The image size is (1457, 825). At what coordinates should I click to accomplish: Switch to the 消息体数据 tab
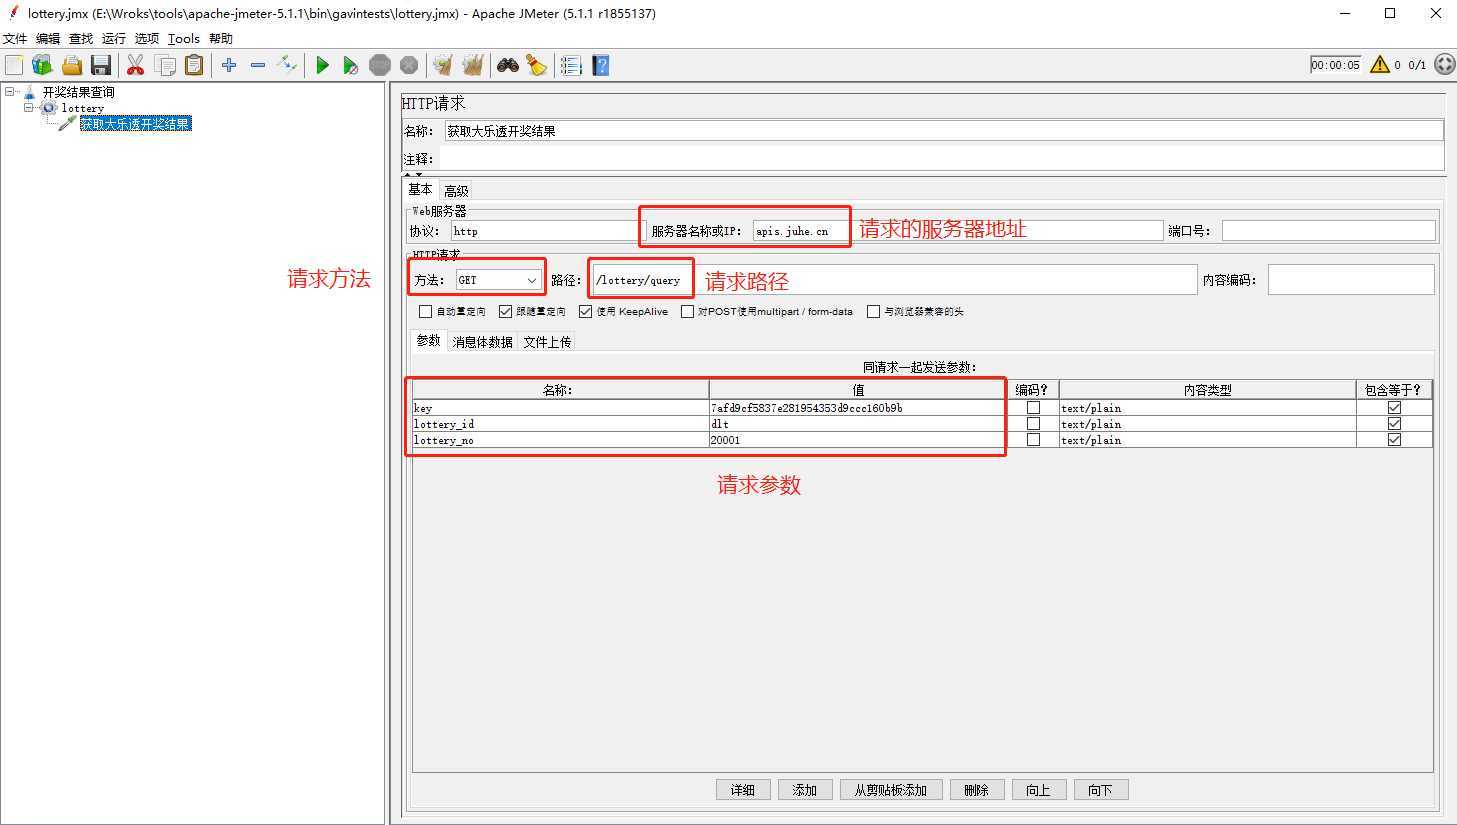coord(483,342)
